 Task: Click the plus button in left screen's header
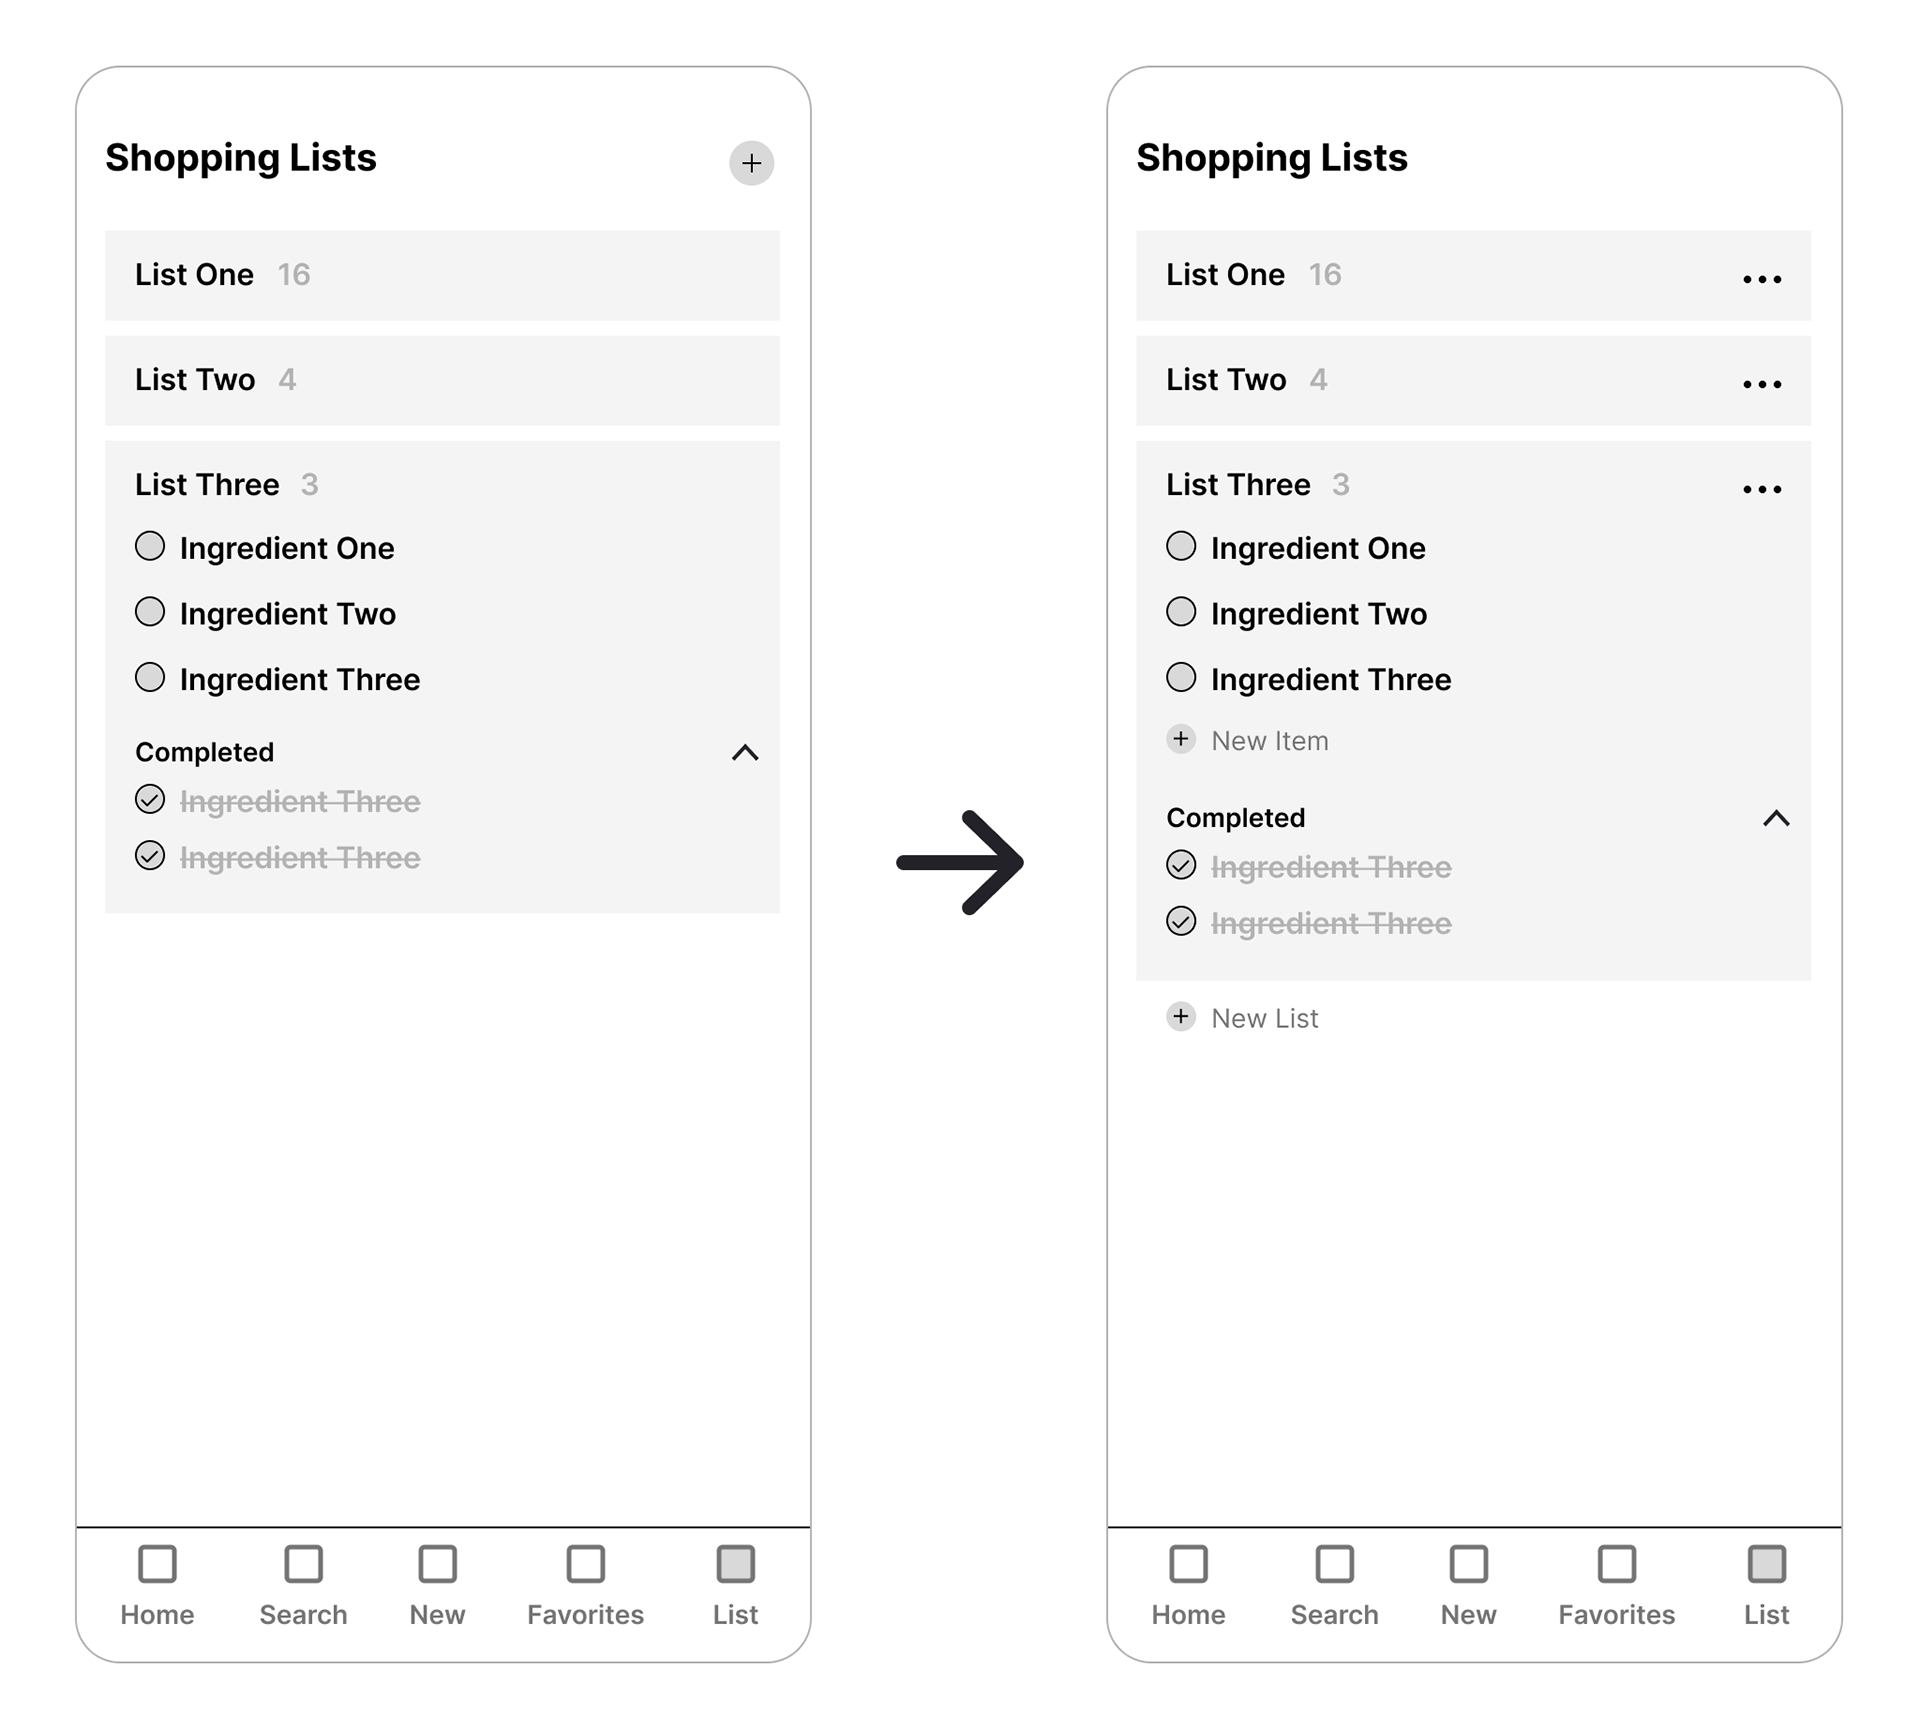tap(751, 163)
